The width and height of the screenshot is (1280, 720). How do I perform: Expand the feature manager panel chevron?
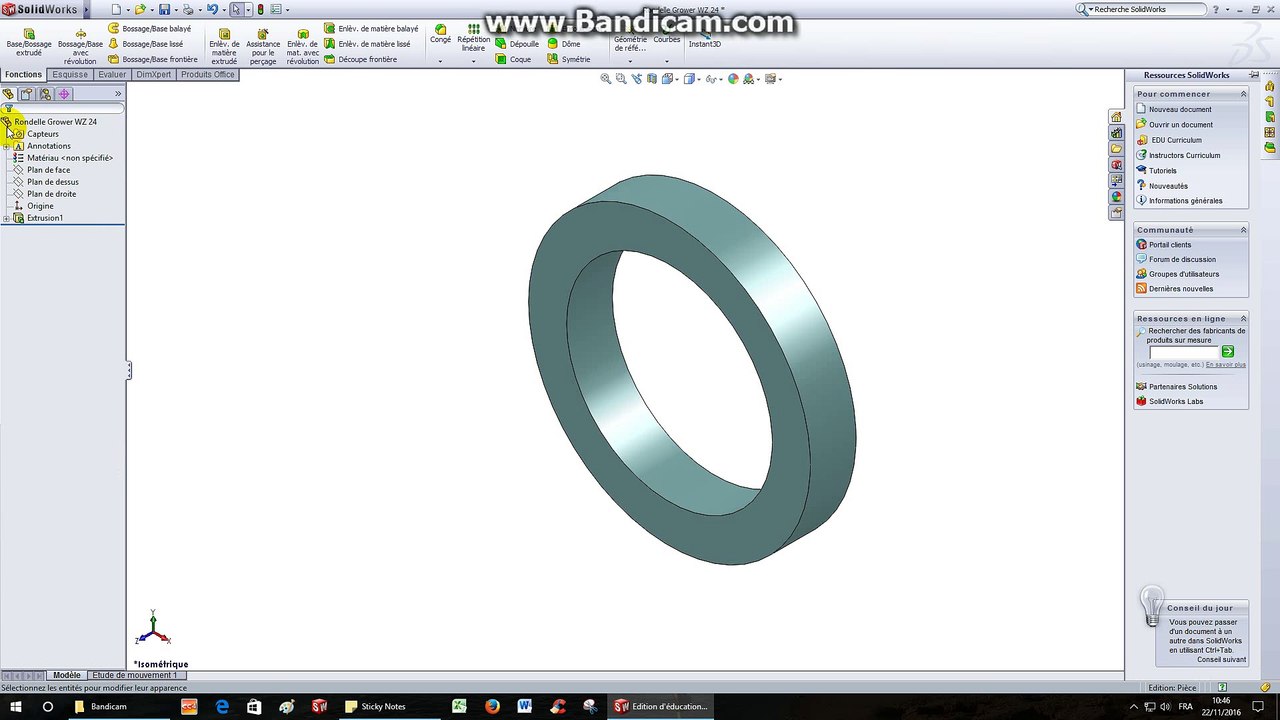118,94
